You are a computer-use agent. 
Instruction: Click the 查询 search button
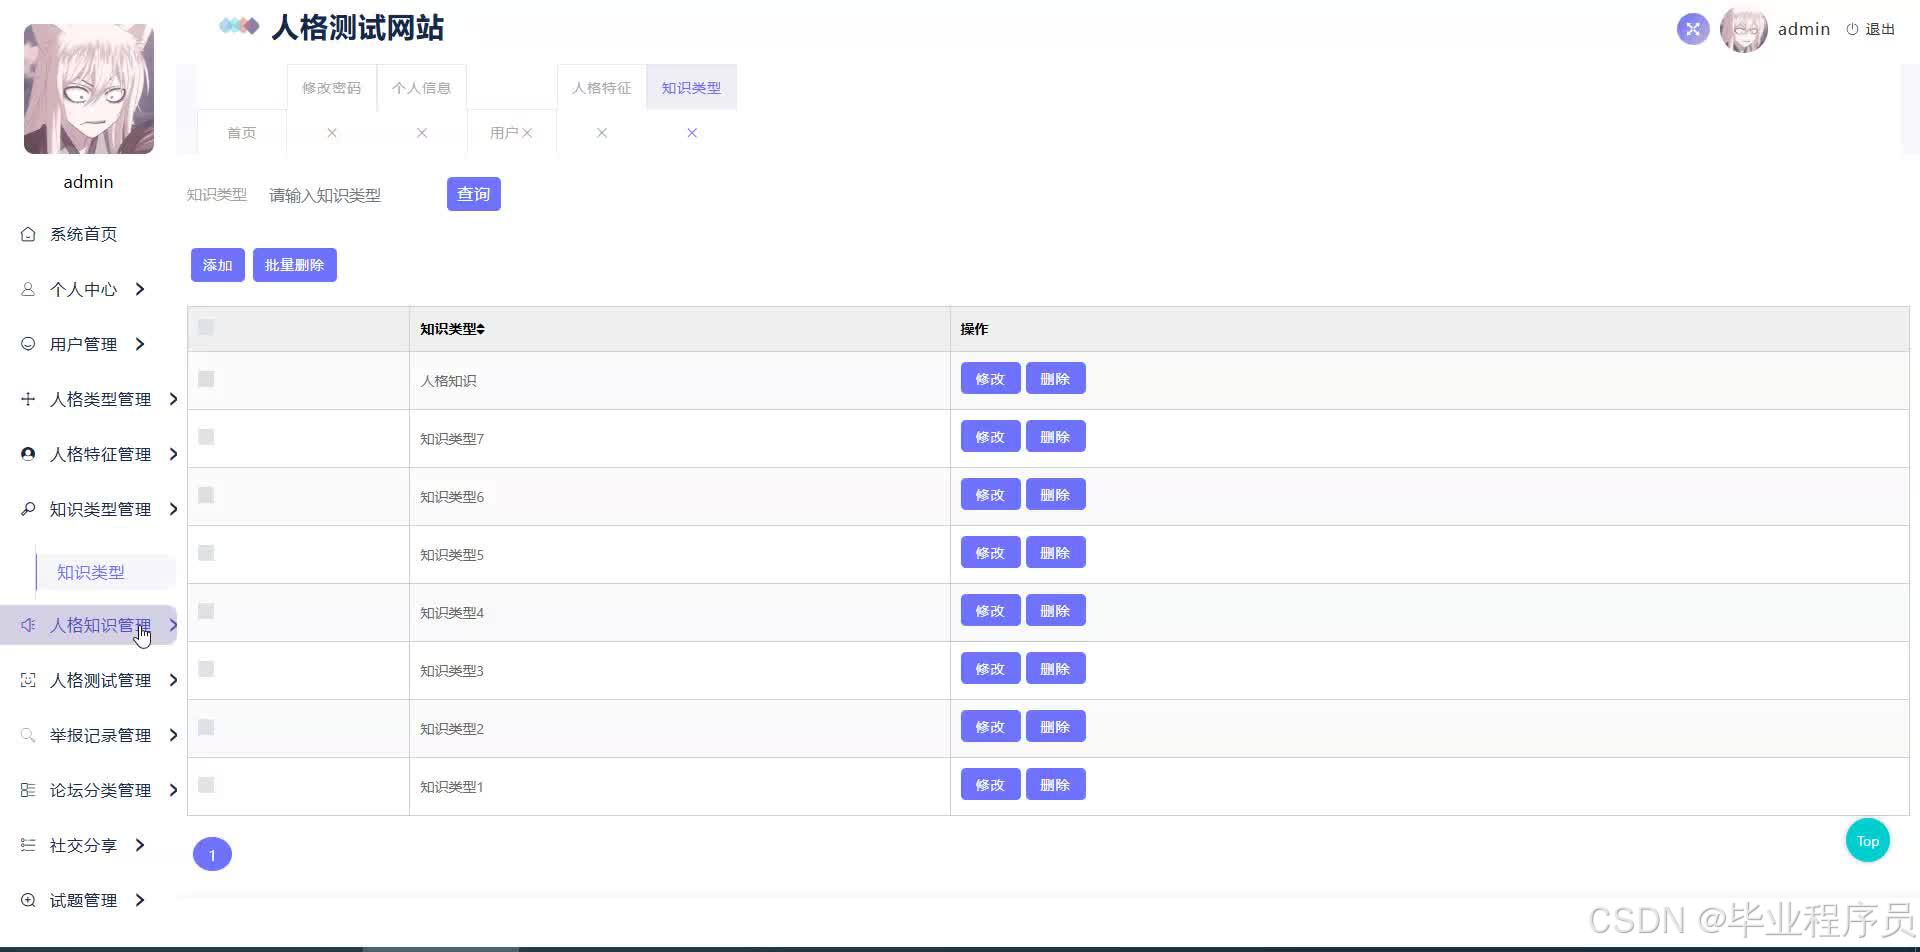tap(474, 194)
